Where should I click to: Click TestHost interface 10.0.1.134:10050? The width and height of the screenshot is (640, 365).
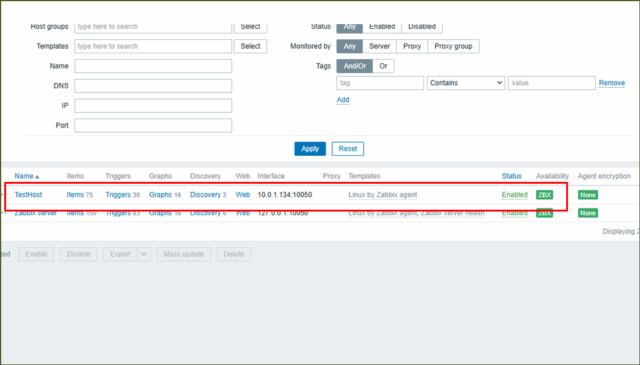[285, 195]
